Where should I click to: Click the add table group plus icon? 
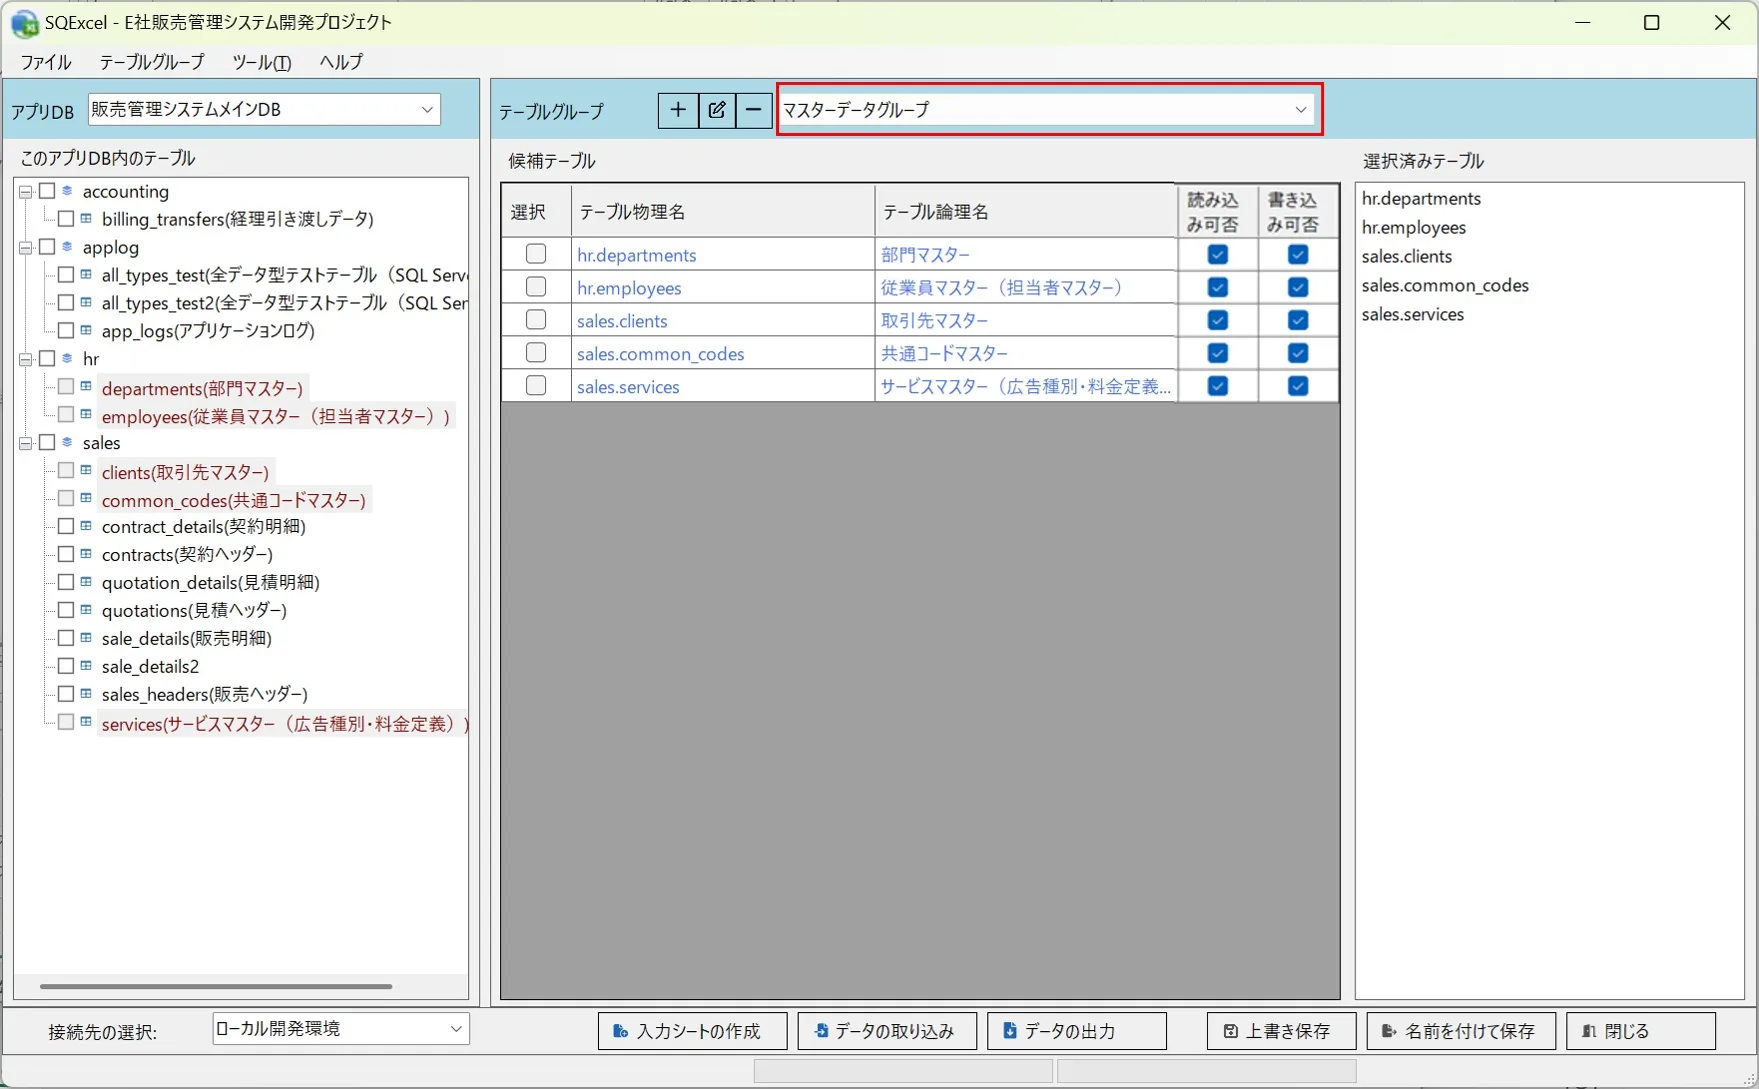pos(678,110)
